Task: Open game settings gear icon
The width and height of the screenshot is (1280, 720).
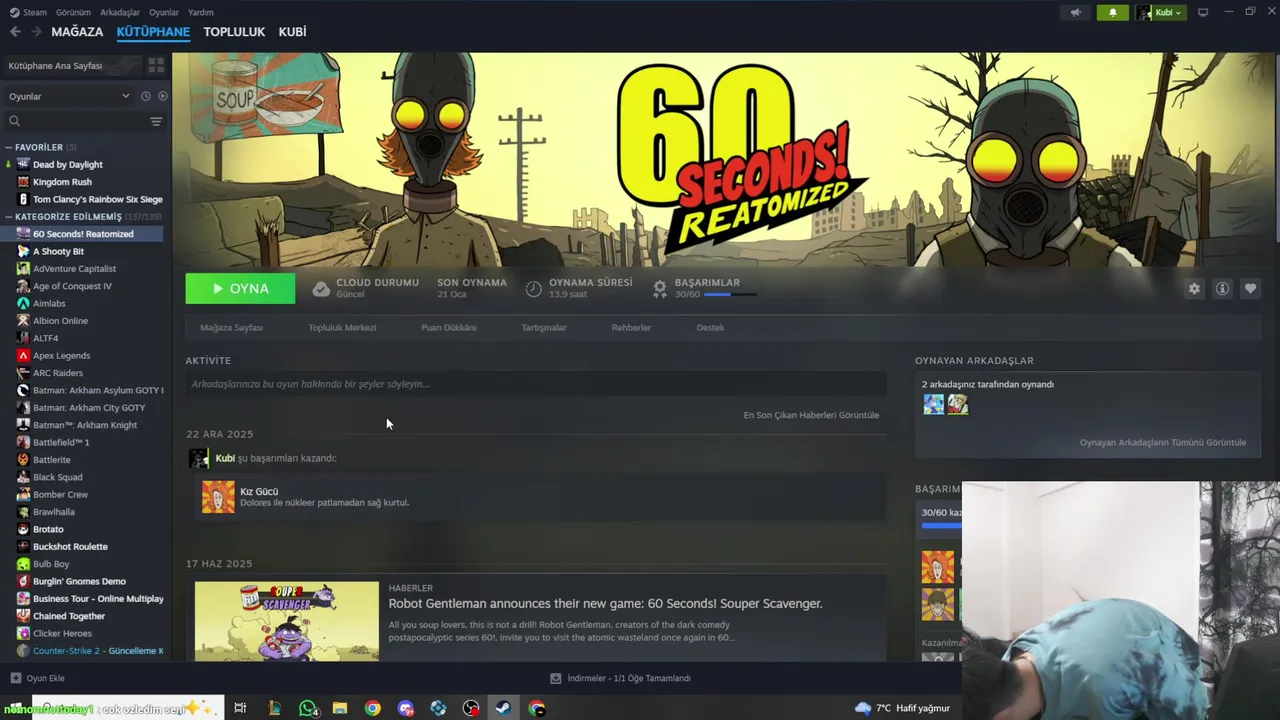Action: [1194, 288]
